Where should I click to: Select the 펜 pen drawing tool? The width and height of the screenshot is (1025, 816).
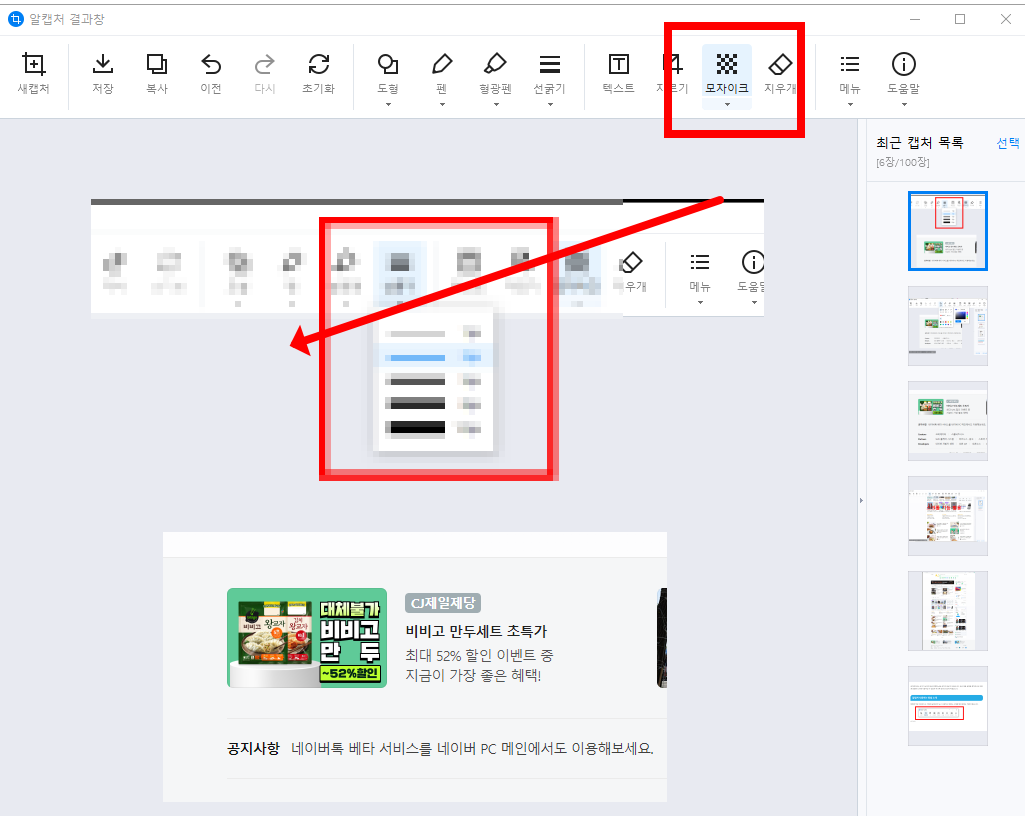(x=441, y=68)
